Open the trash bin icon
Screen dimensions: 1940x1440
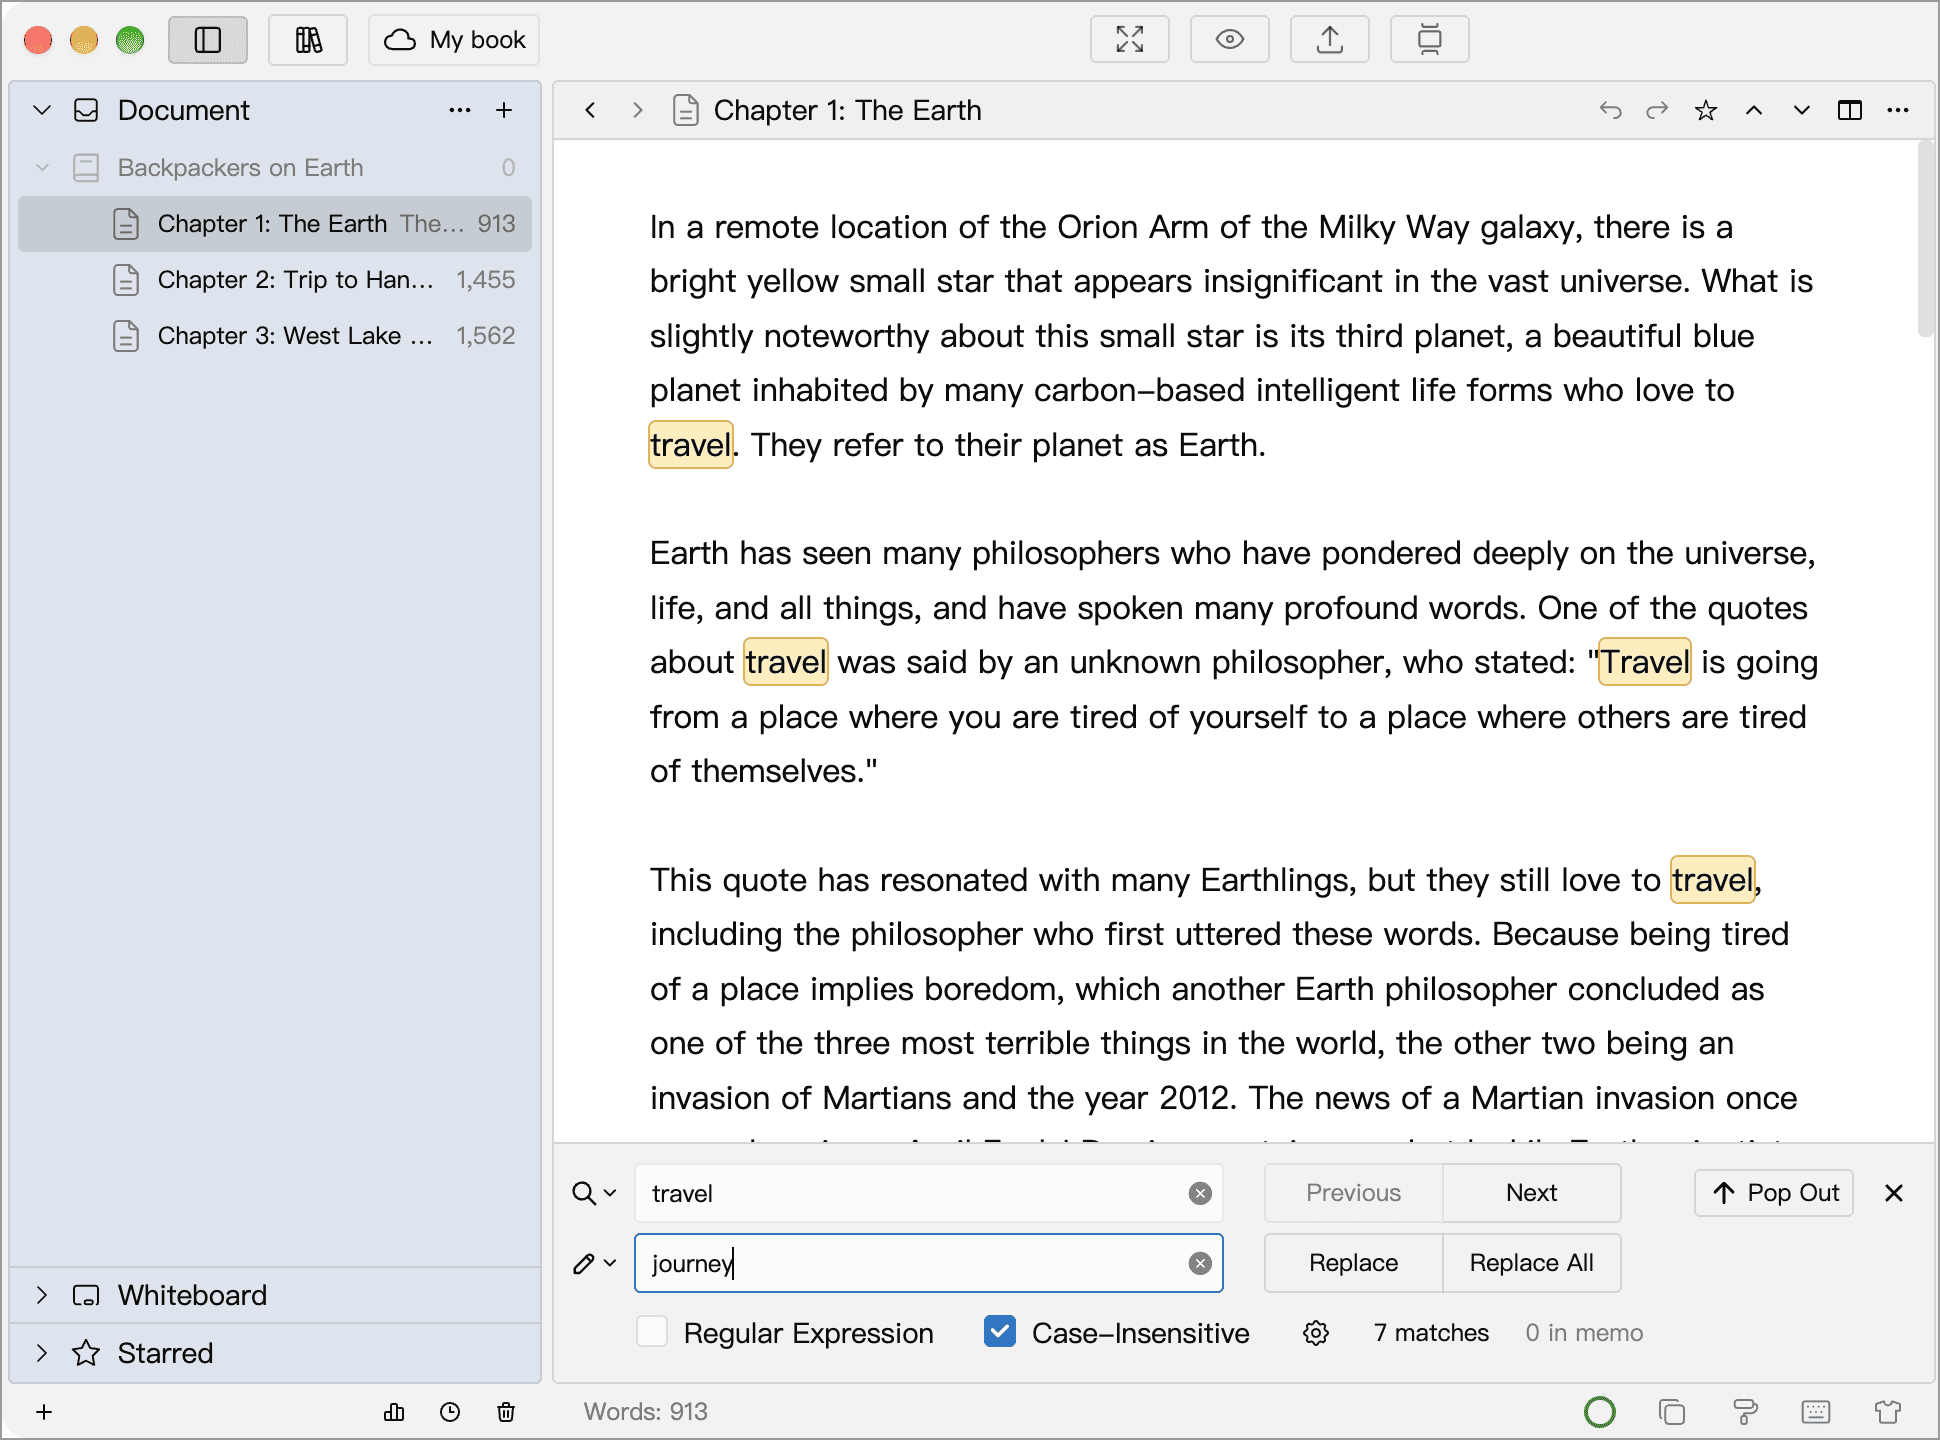[x=506, y=1412]
